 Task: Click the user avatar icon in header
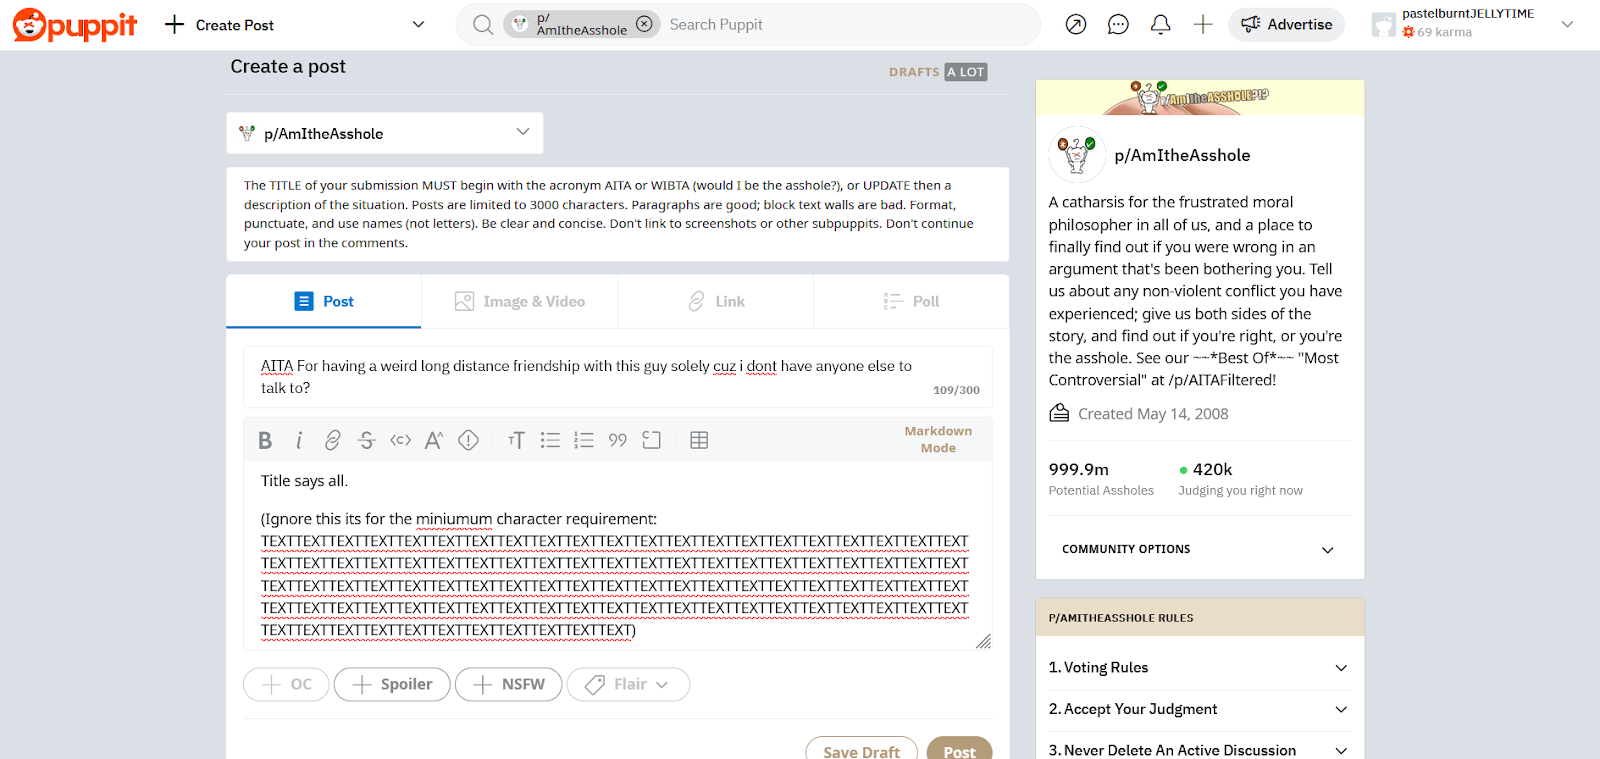click(1383, 25)
